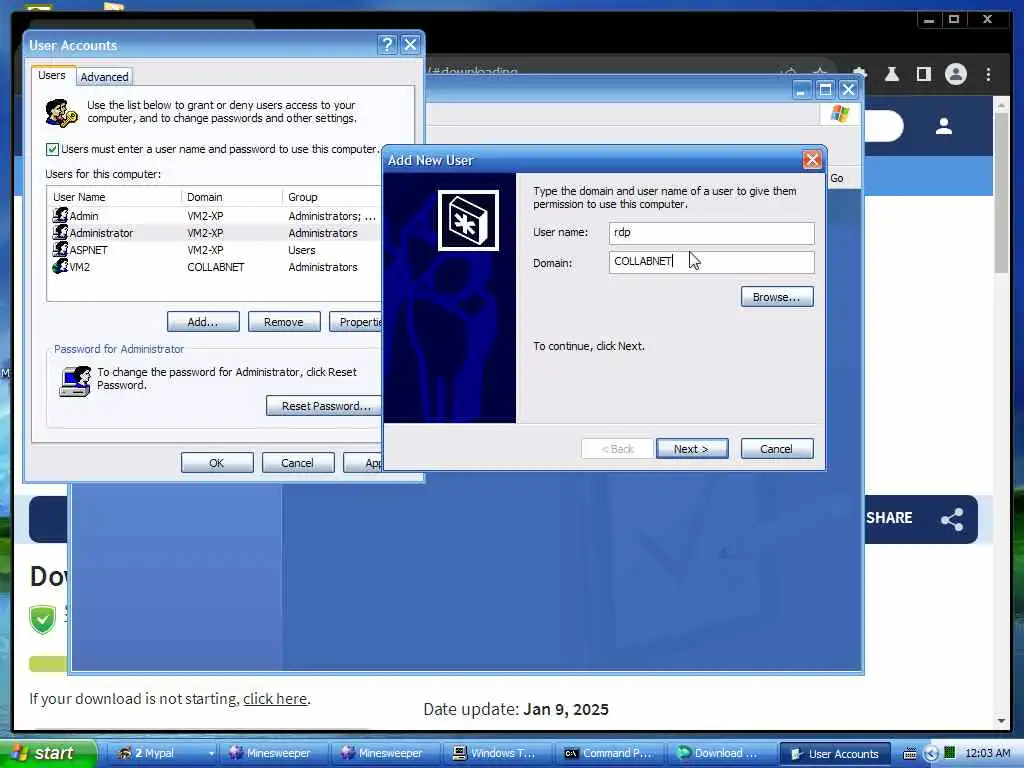Switch to Windows T... taskbar item

pos(496,754)
